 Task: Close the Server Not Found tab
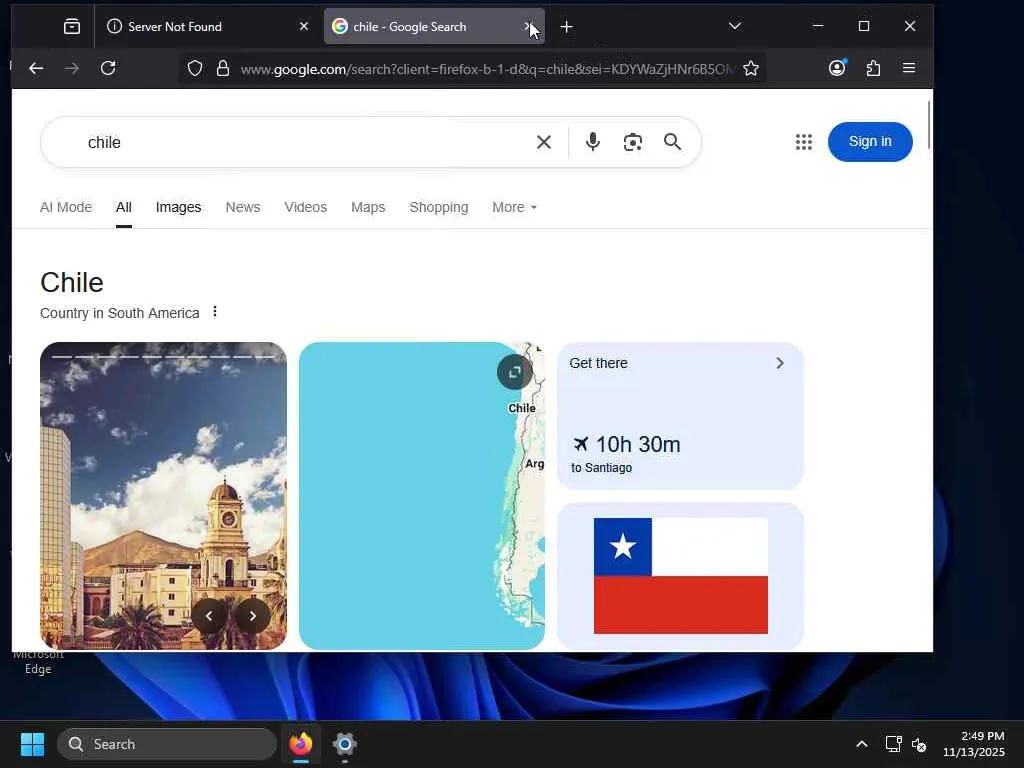(x=304, y=27)
